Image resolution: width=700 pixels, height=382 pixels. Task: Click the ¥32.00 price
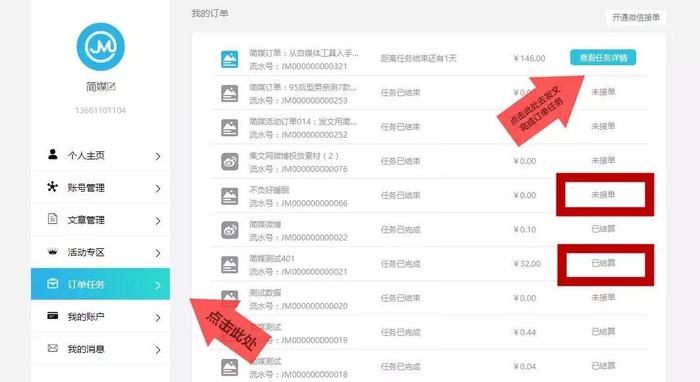[527, 264]
